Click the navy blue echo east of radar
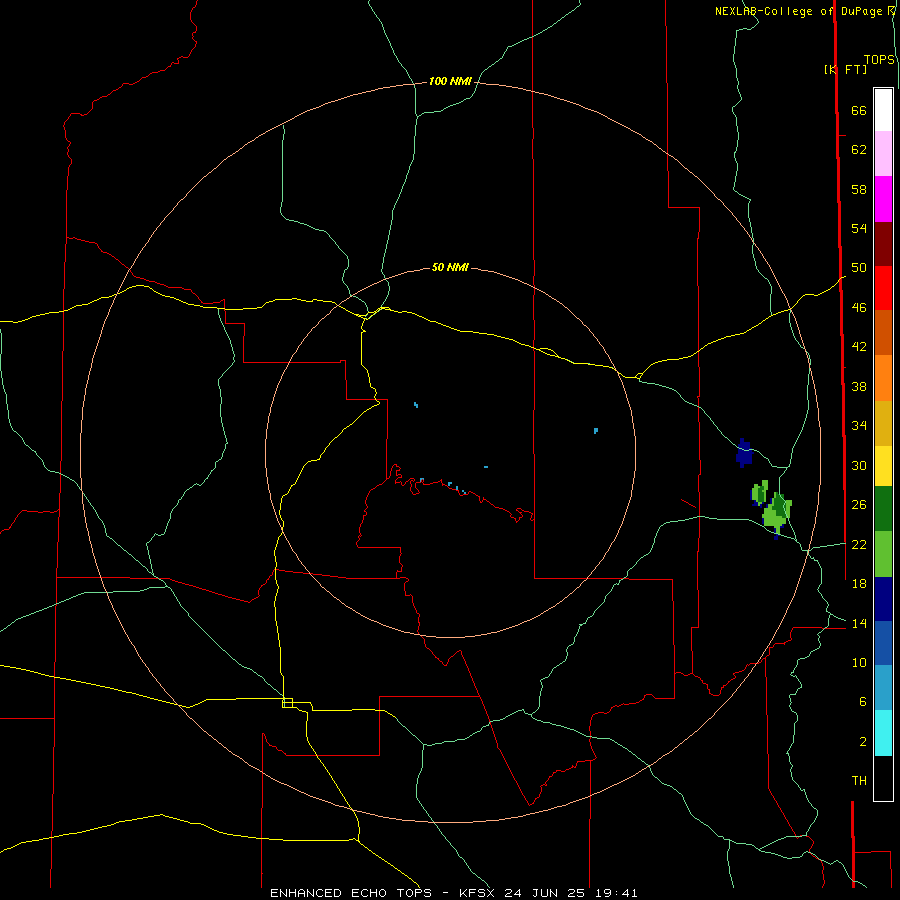The height and width of the screenshot is (900, 900). pyautogui.click(x=744, y=453)
